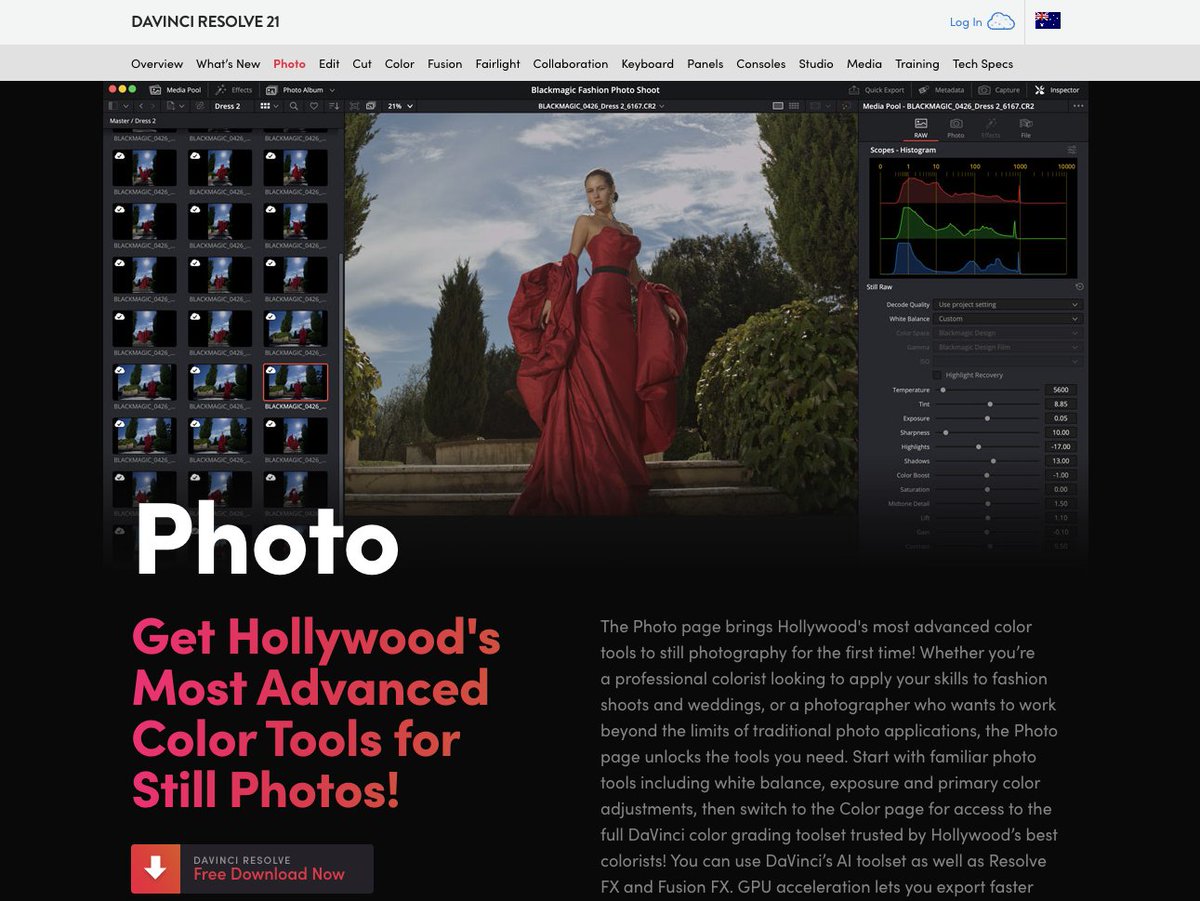Open the Training navigation item
This screenshot has width=1200, height=901.
point(917,64)
